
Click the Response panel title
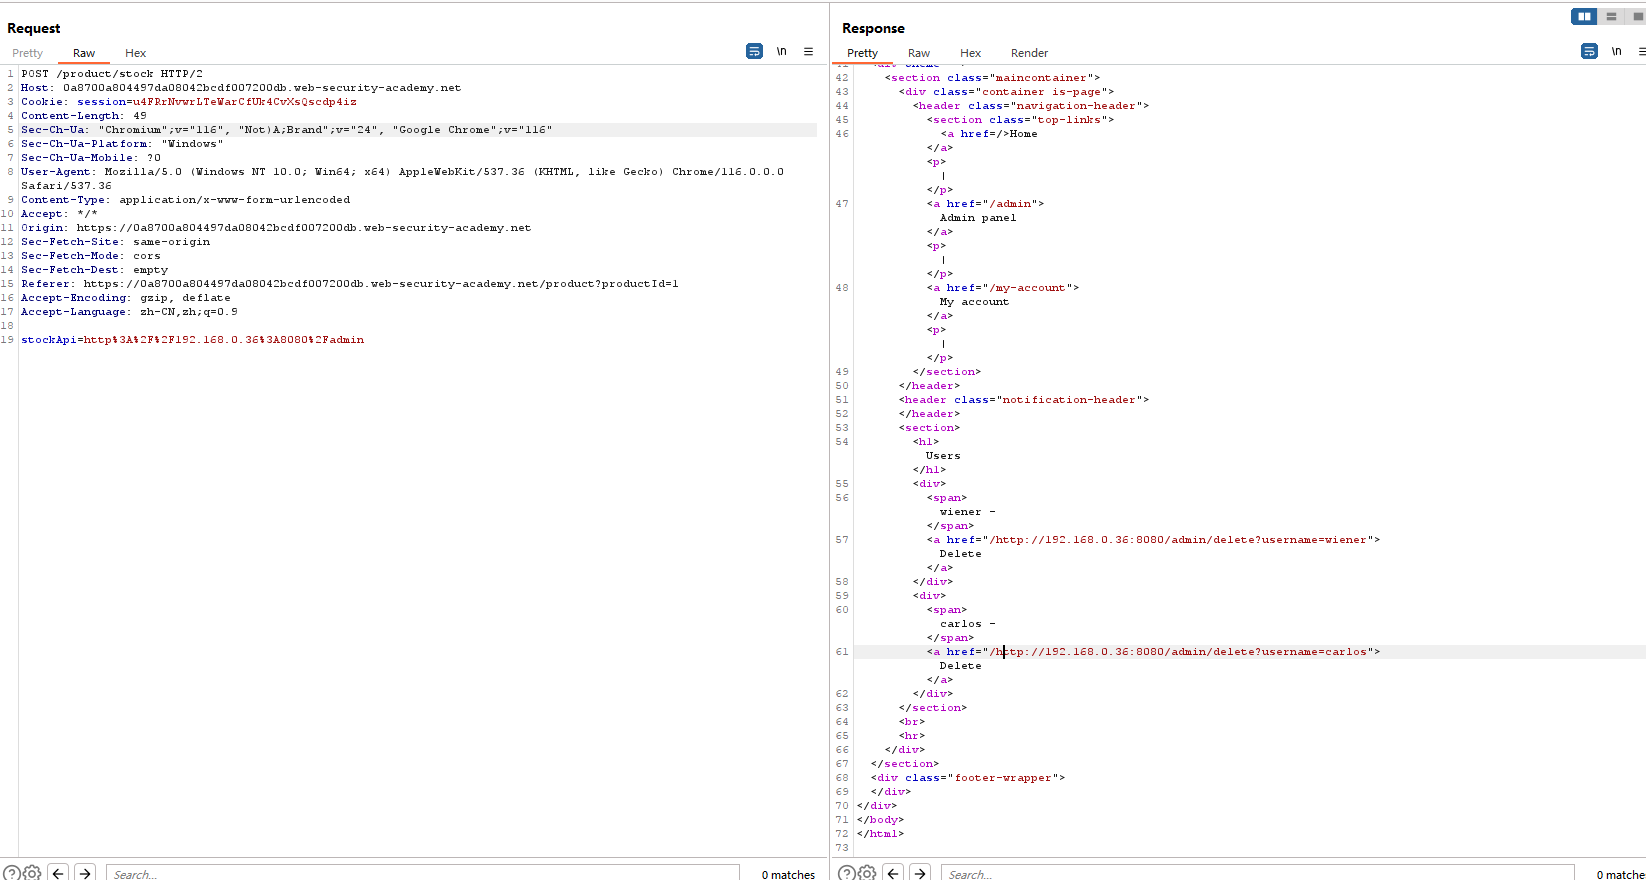point(873,28)
